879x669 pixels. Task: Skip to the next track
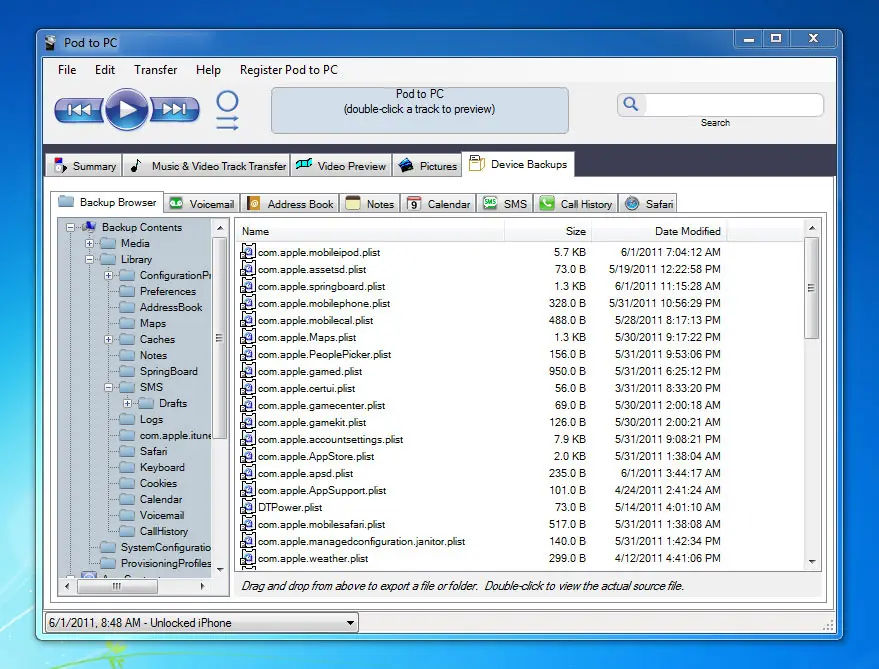point(174,109)
